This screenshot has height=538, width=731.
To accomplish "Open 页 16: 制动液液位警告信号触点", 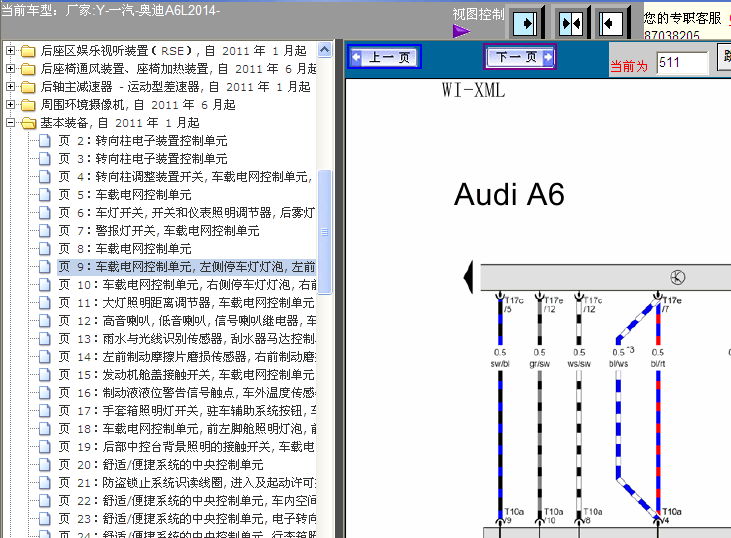I will coord(187,393).
